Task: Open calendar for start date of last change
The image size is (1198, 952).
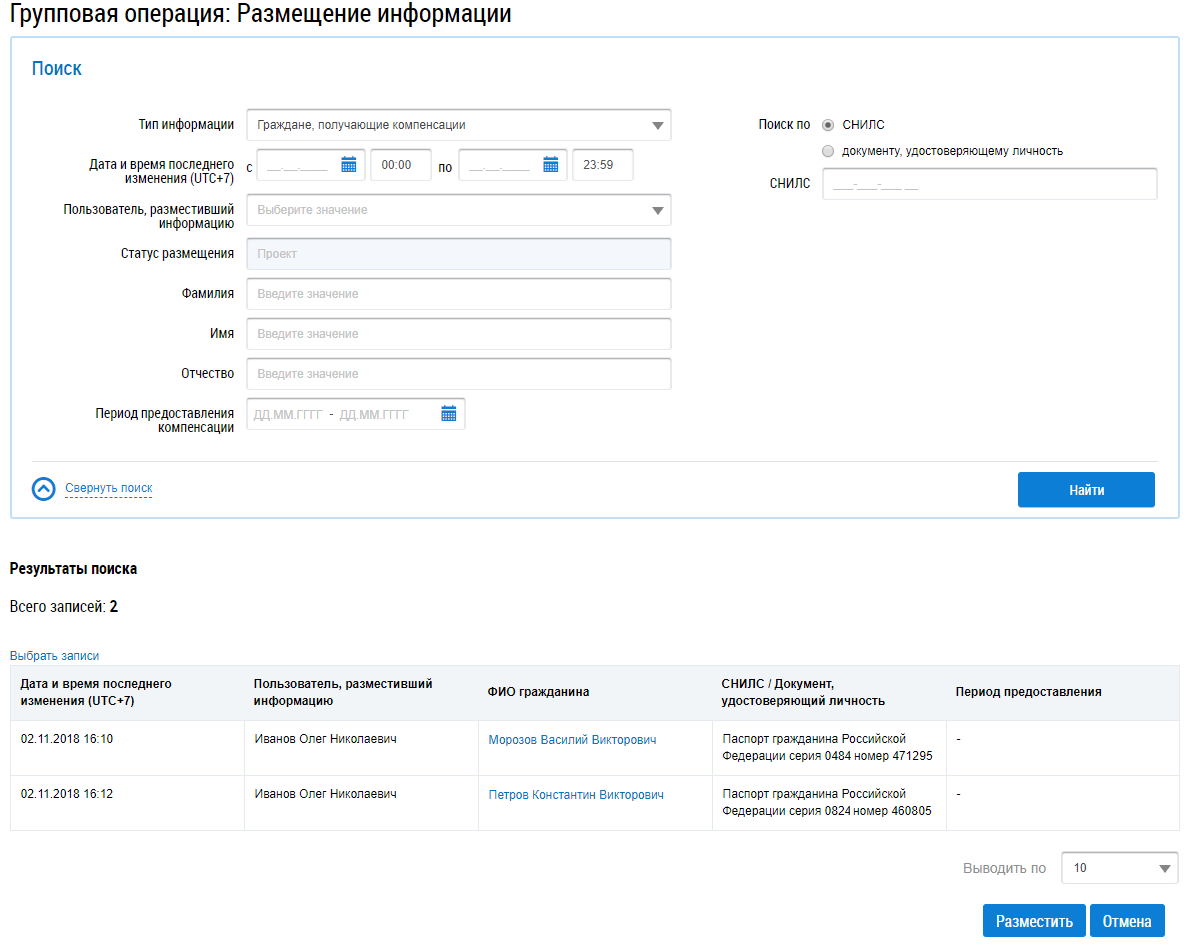Action: point(348,165)
